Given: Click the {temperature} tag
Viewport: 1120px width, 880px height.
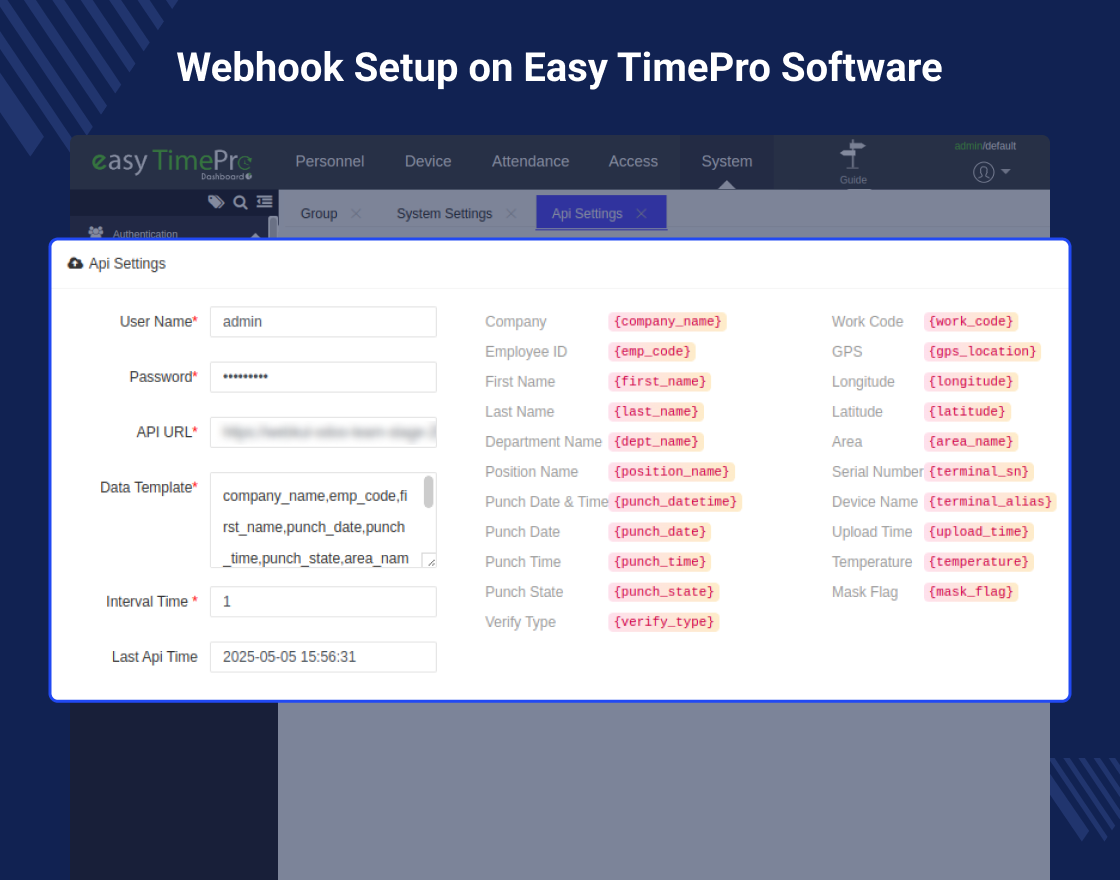Looking at the screenshot, I should pyautogui.click(x=979, y=561).
